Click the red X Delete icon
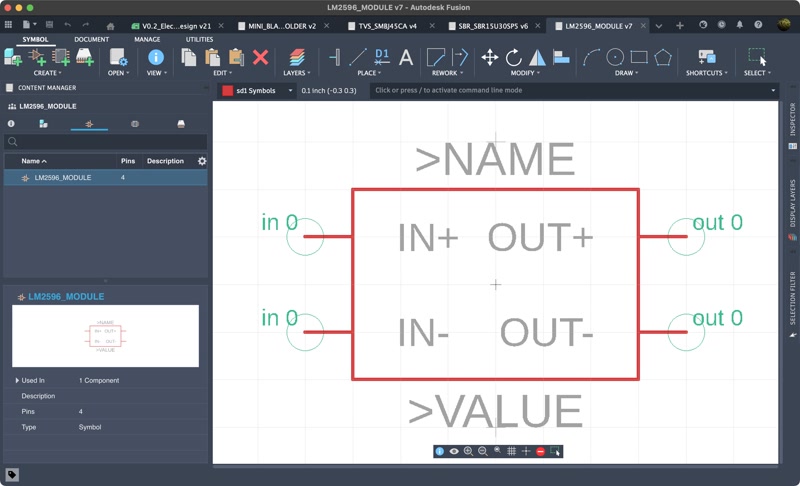The width and height of the screenshot is (800, 486). click(260, 57)
